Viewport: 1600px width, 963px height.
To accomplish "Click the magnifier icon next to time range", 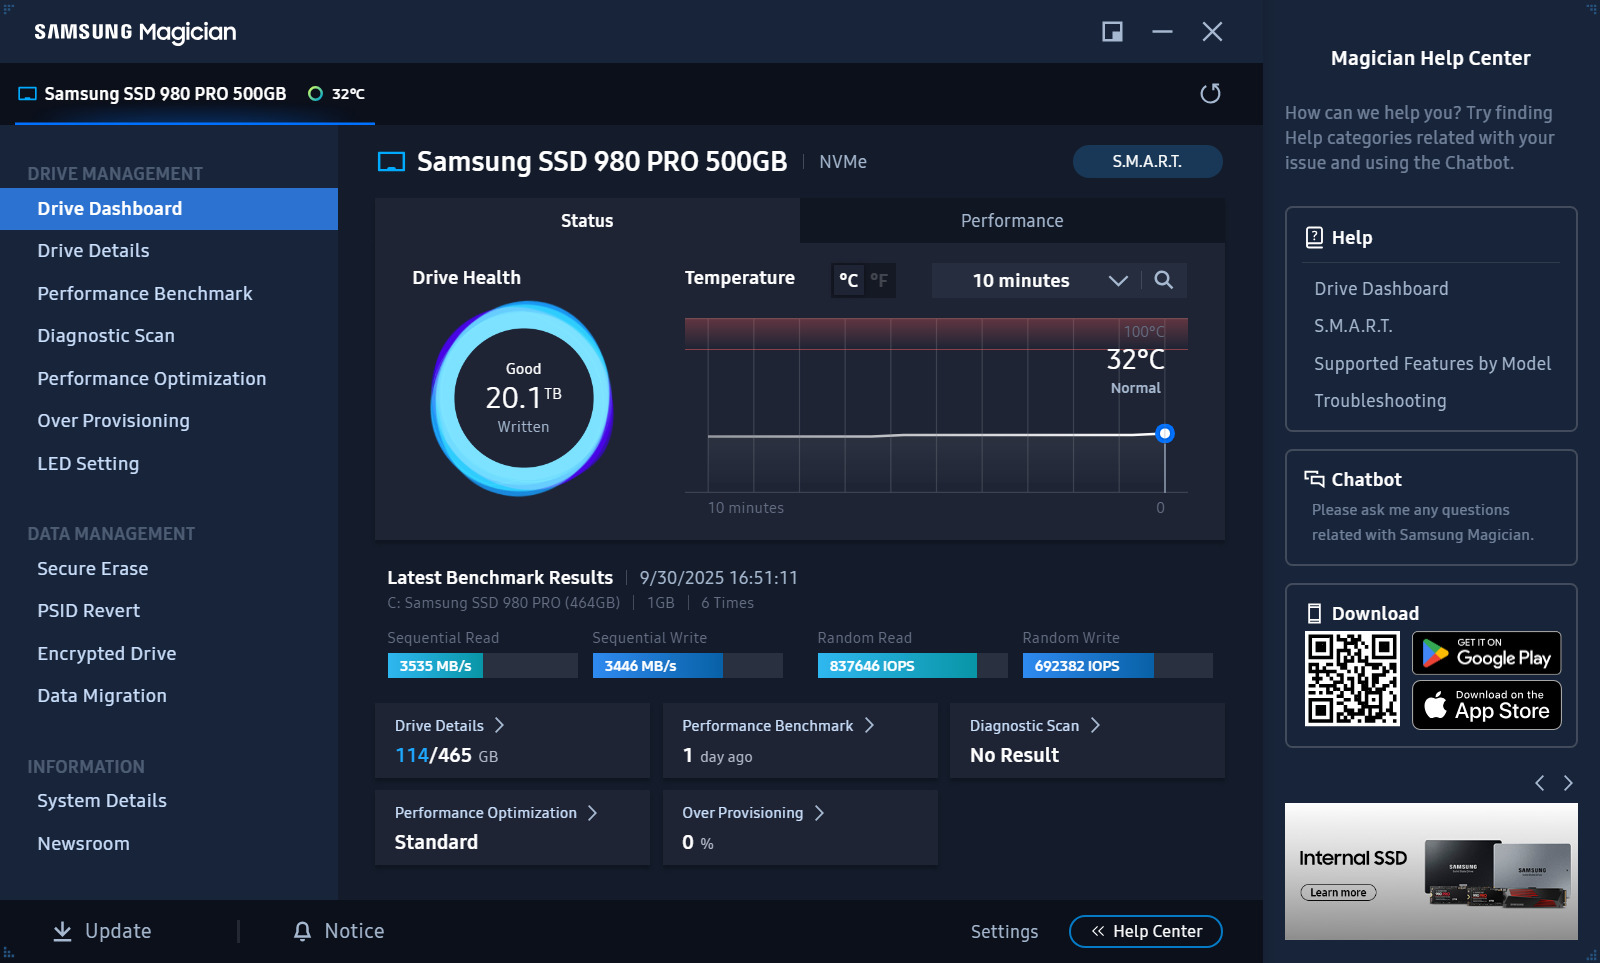I will (1164, 280).
